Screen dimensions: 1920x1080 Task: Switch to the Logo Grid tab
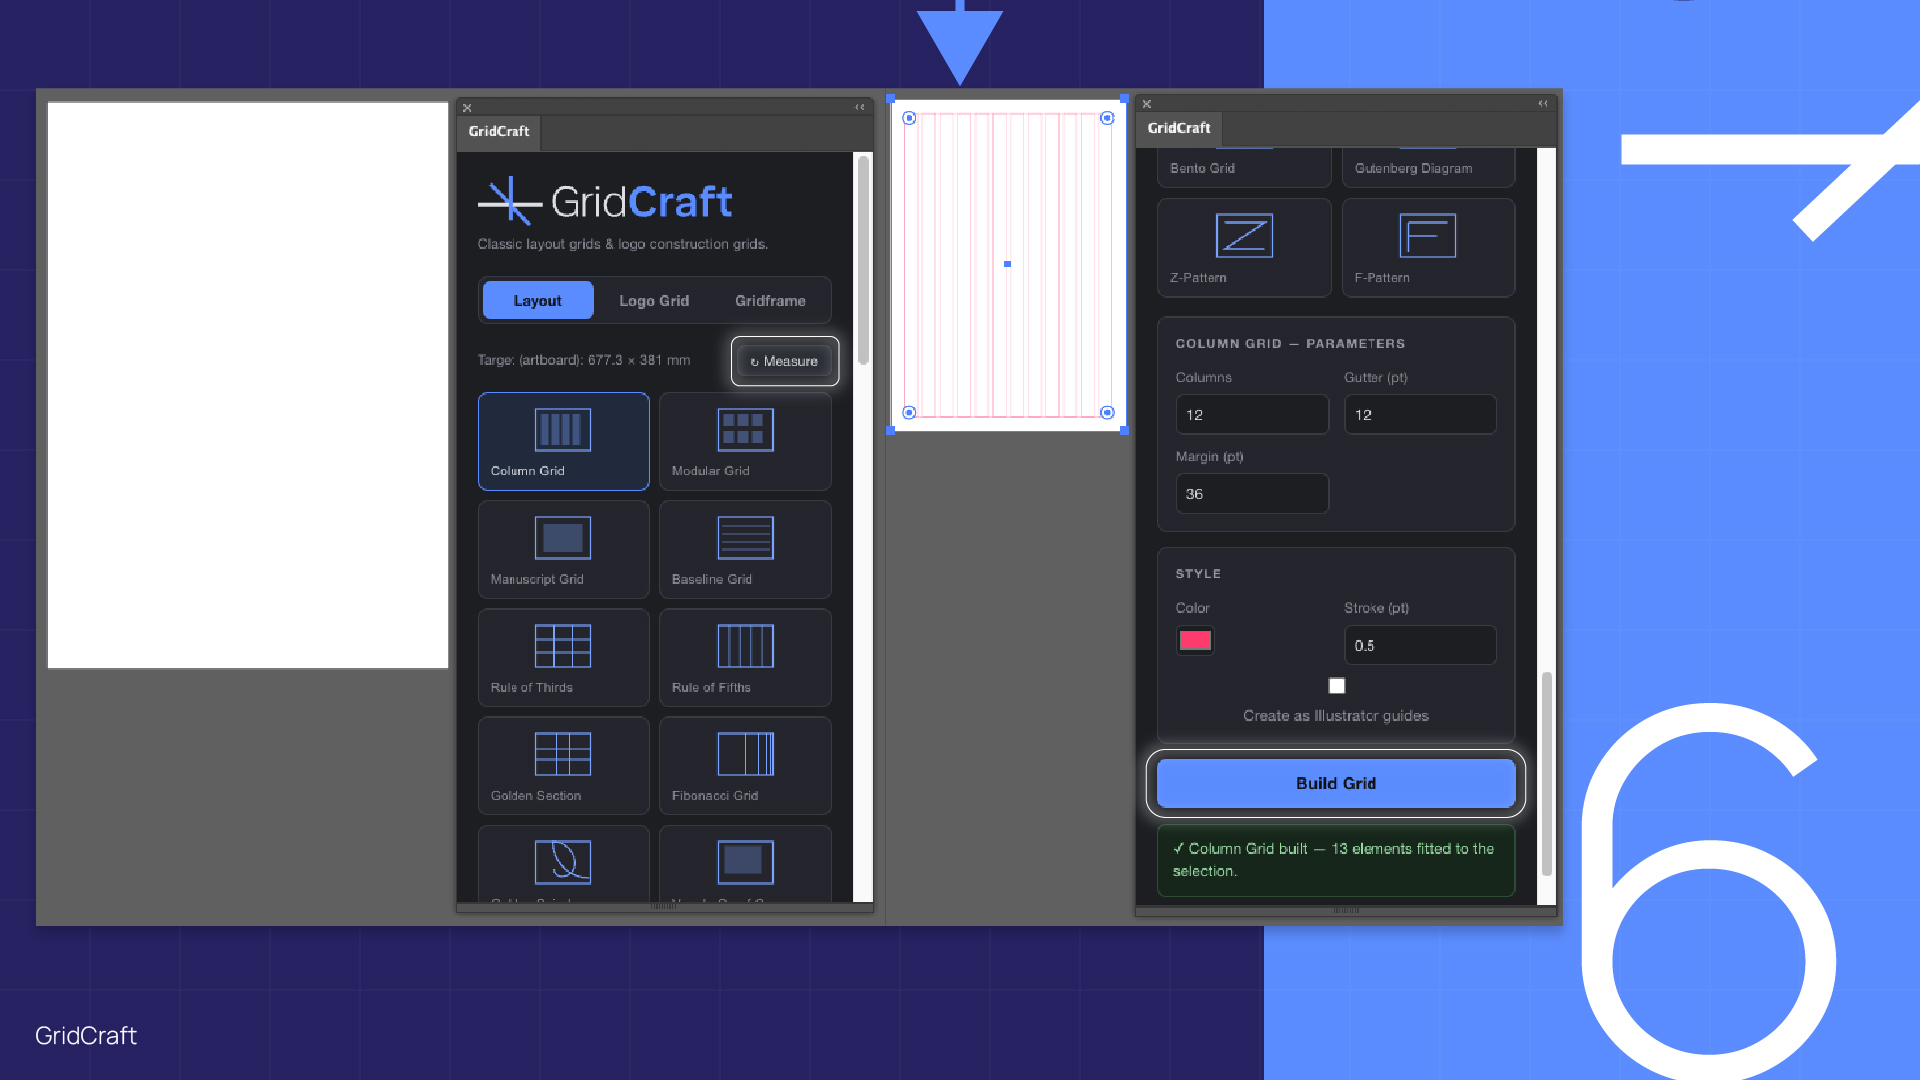point(654,300)
